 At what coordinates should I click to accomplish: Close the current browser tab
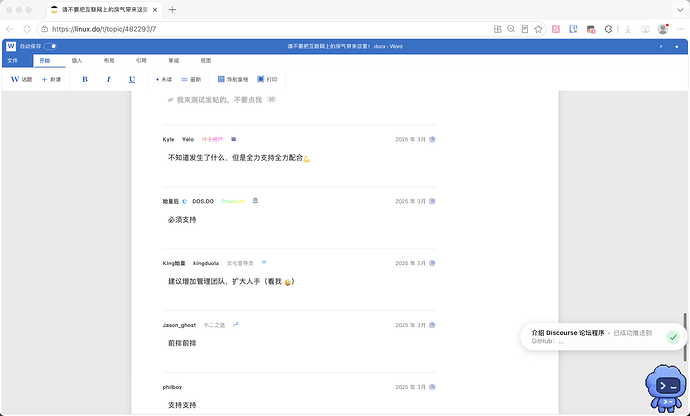point(155,10)
